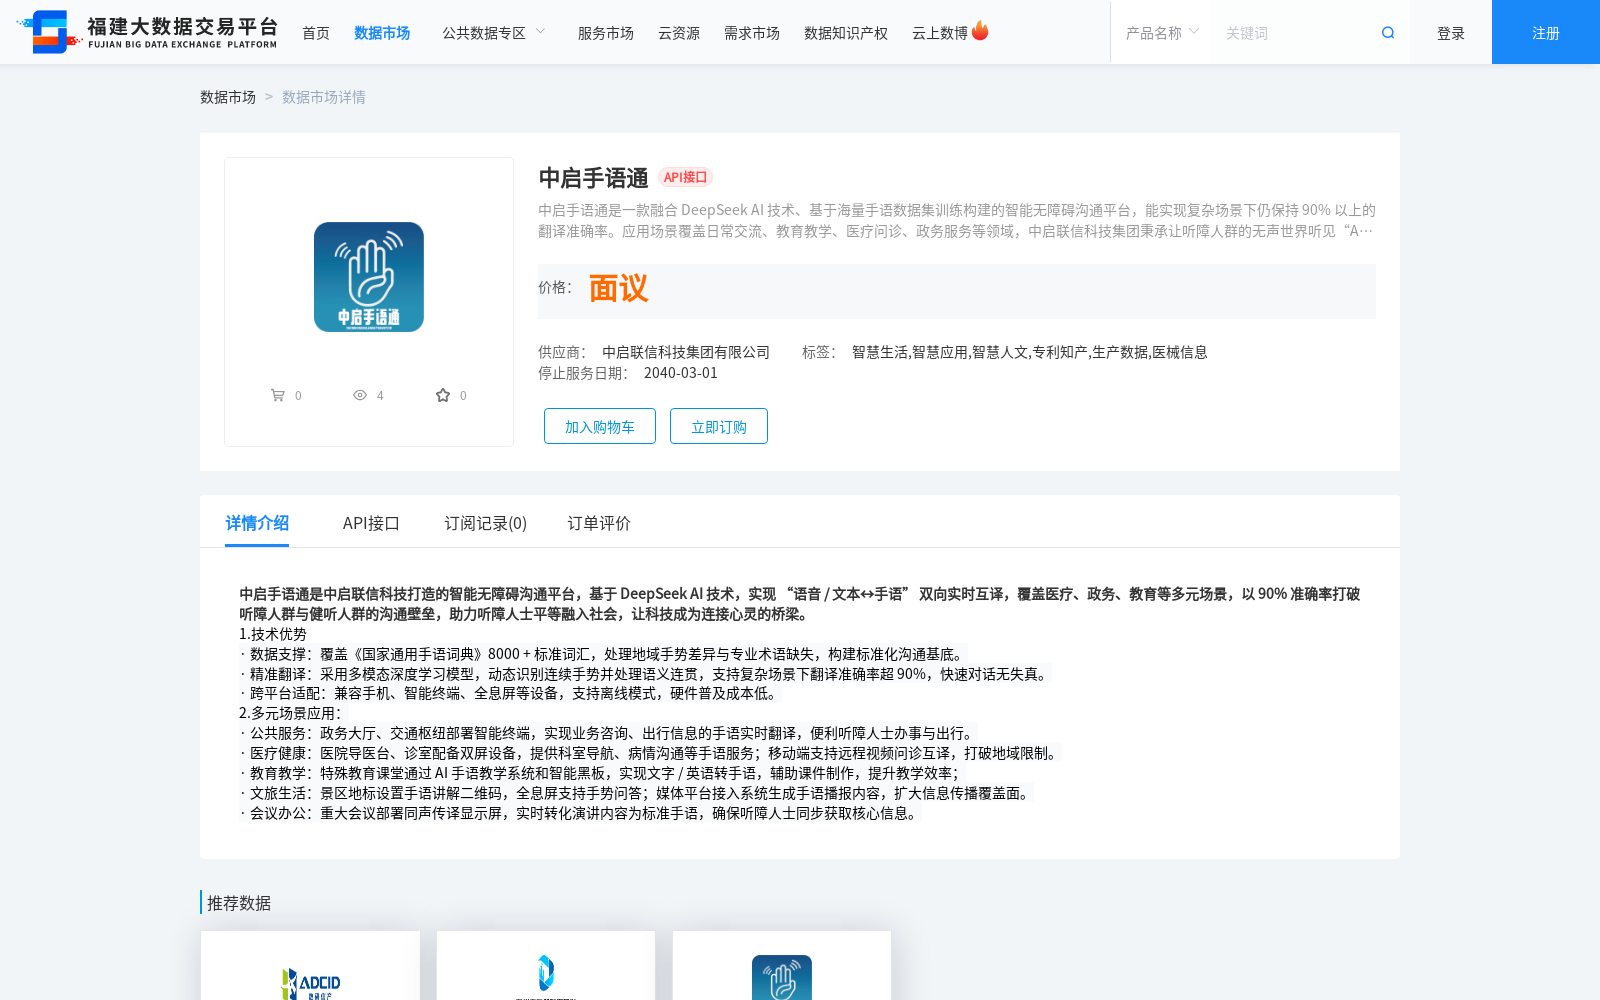Open 数据知识产权 navigation item
Screen dimensions: 1600x1000
[x=846, y=33]
